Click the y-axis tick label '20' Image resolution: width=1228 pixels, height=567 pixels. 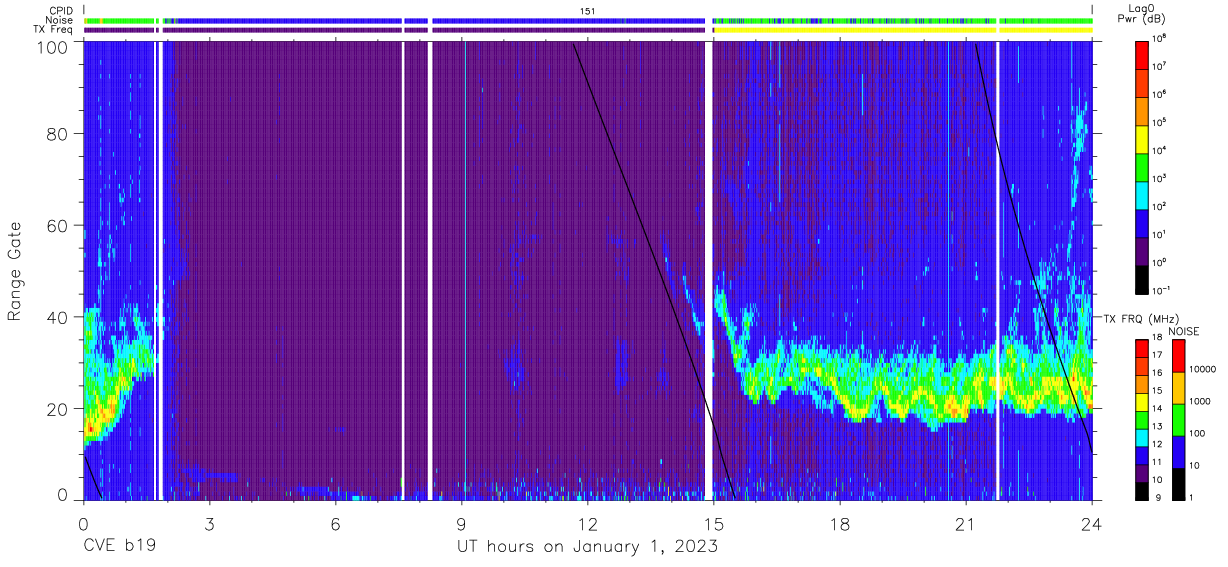tap(58, 408)
